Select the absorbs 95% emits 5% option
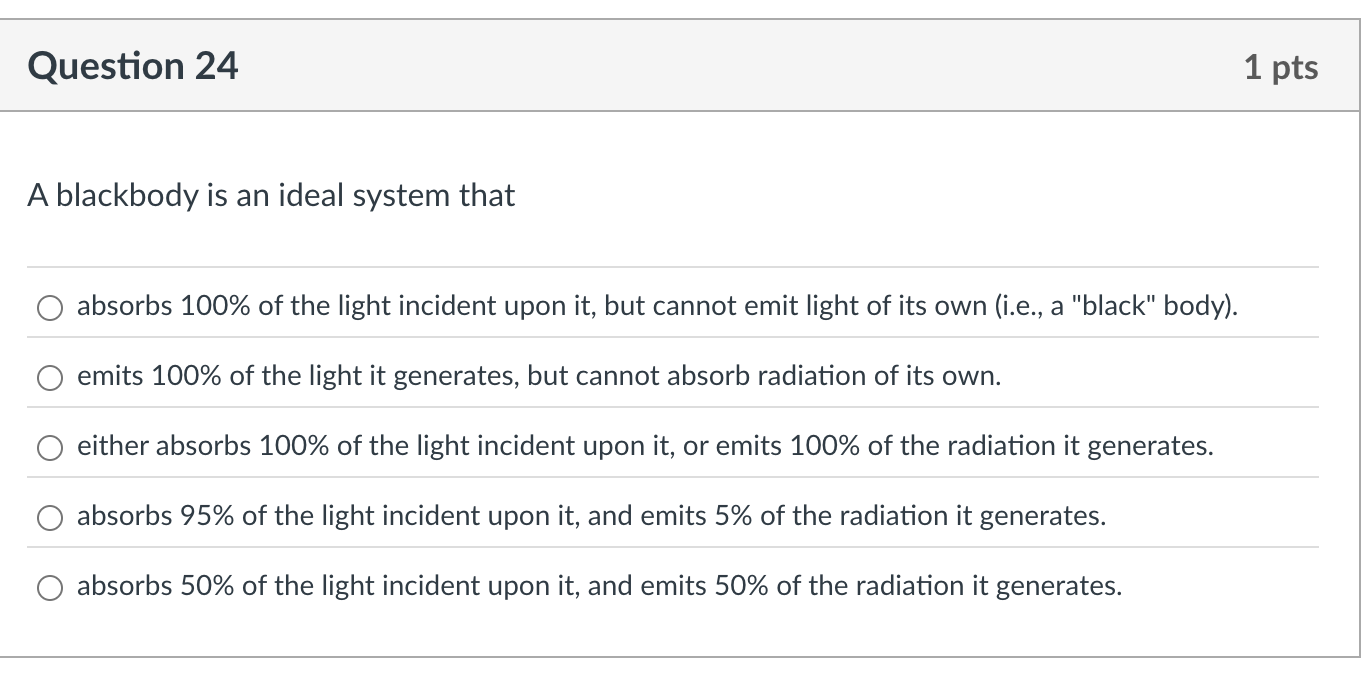 pos(49,517)
